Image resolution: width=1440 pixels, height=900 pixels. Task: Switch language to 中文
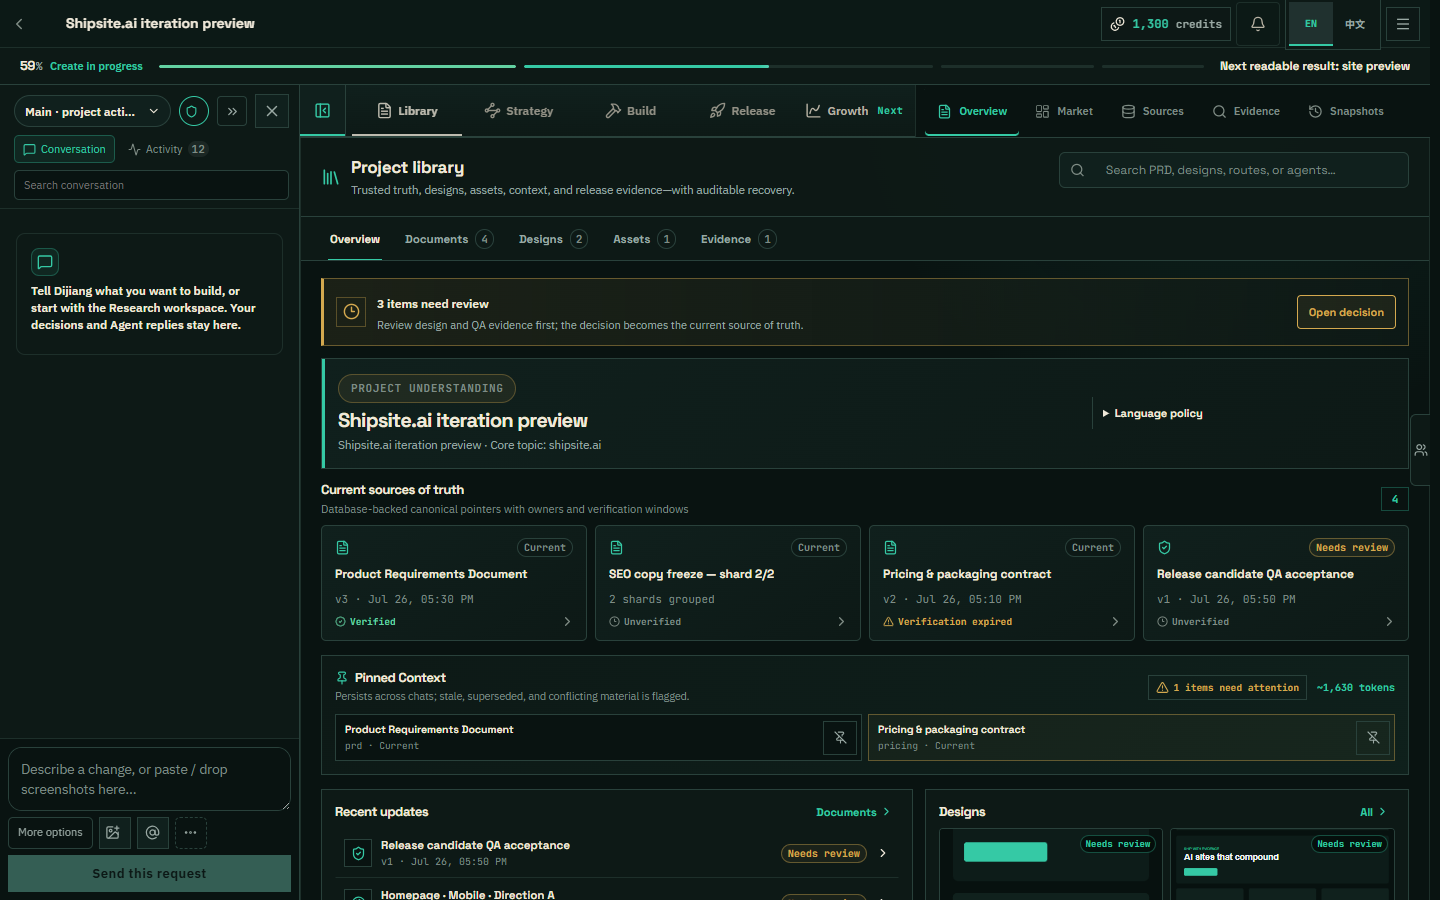click(x=1355, y=24)
